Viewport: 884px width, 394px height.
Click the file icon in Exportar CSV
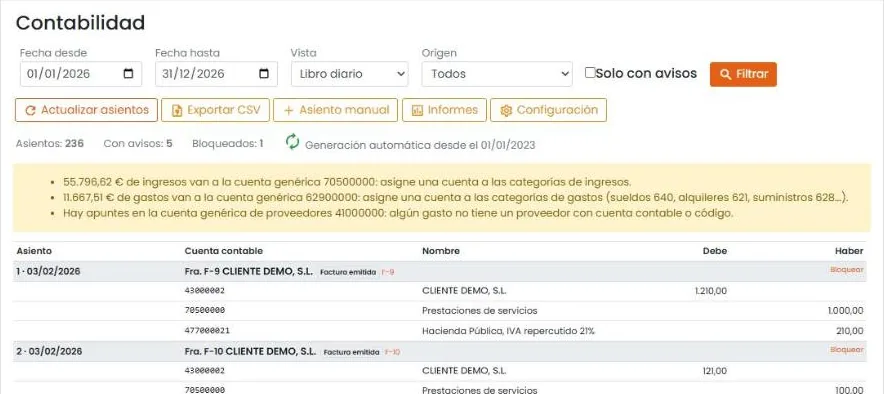pyautogui.click(x=176, y=110)
